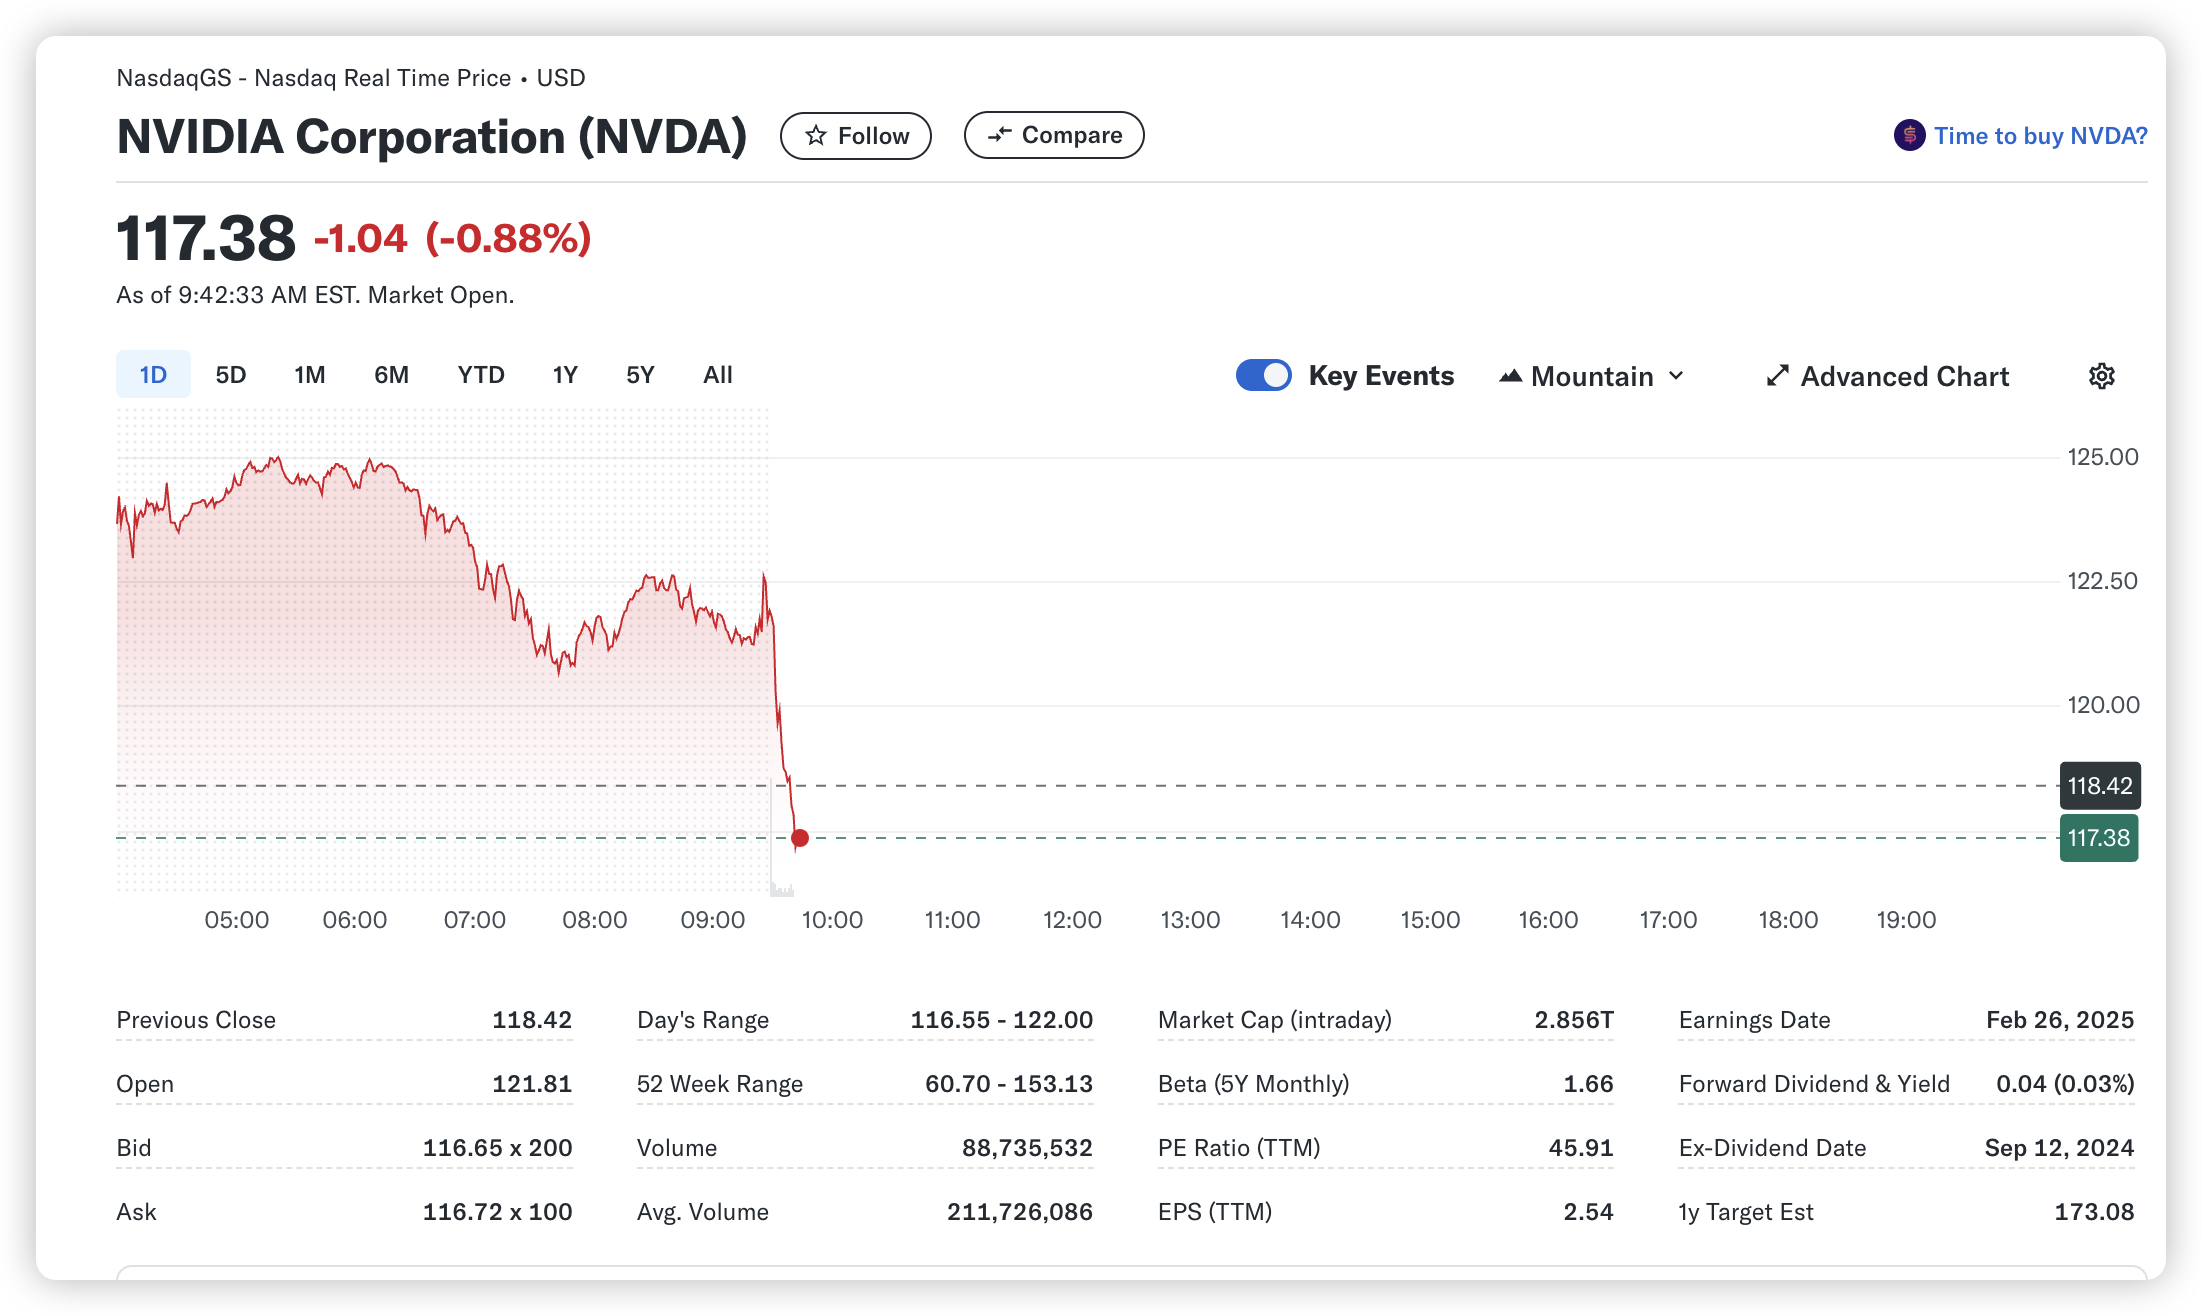Expand the Mountain chart type dropdown chevron

1677,376
